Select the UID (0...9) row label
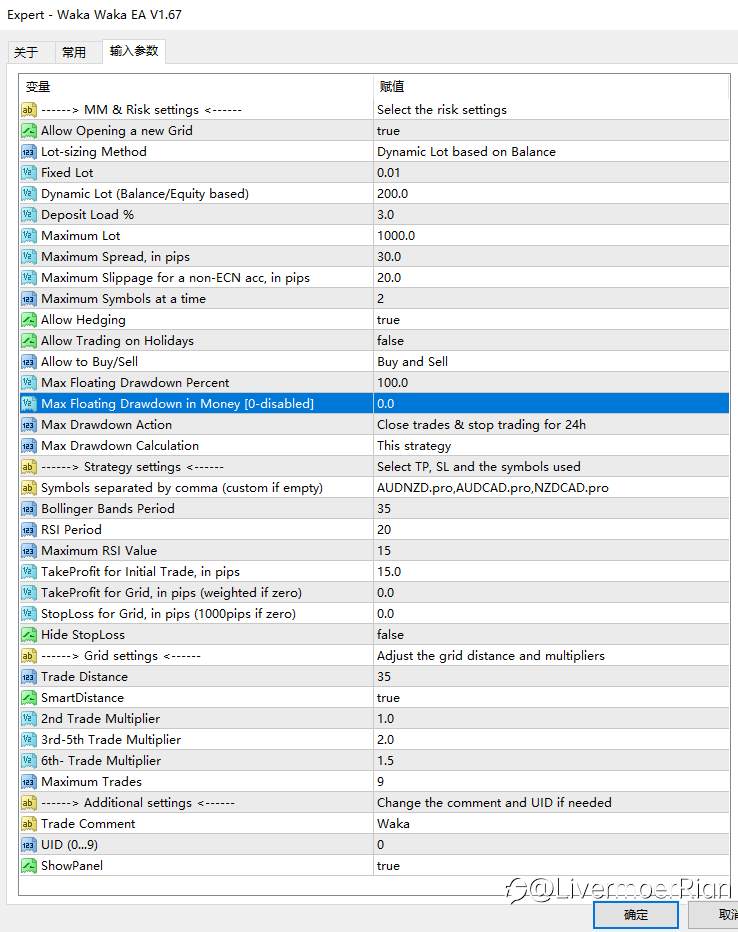The height and width of the screenshot is (932, 738). point(69,845)
